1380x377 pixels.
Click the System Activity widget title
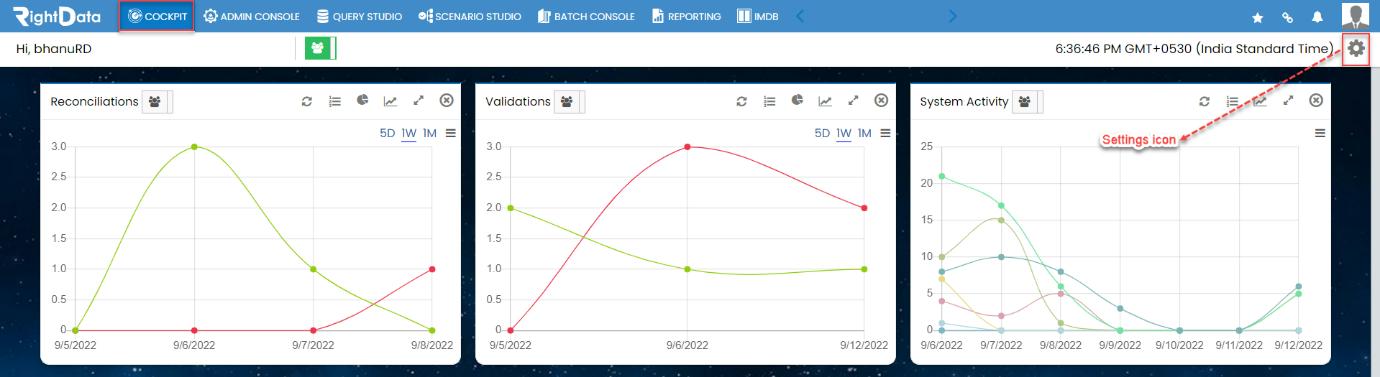pyautogui.click(x=964, y=101)
